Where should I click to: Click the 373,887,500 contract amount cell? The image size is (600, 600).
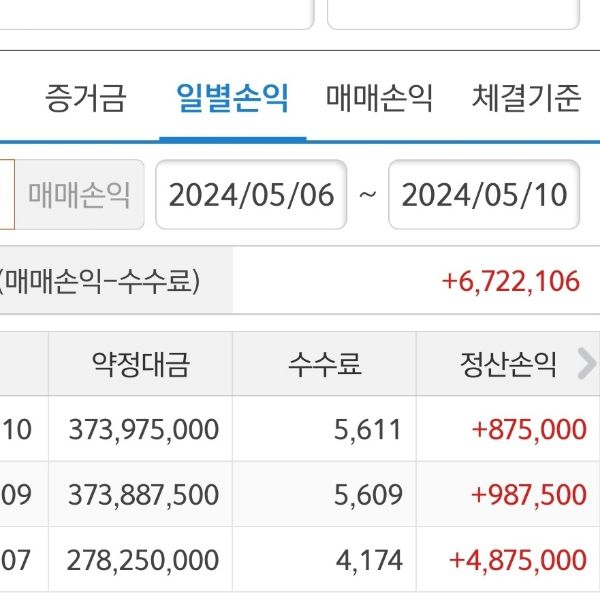[144, 495]
